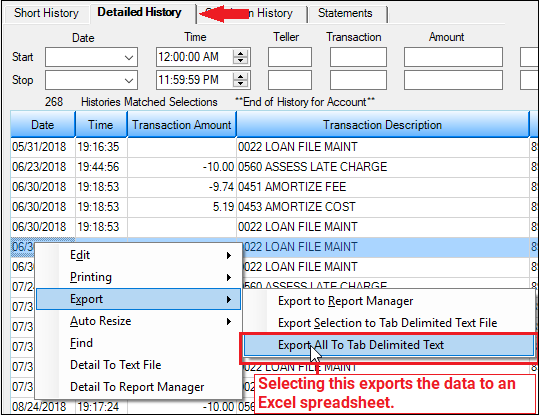
Task: Select the 06/23/2018 date cell
Action: point(43,167)
